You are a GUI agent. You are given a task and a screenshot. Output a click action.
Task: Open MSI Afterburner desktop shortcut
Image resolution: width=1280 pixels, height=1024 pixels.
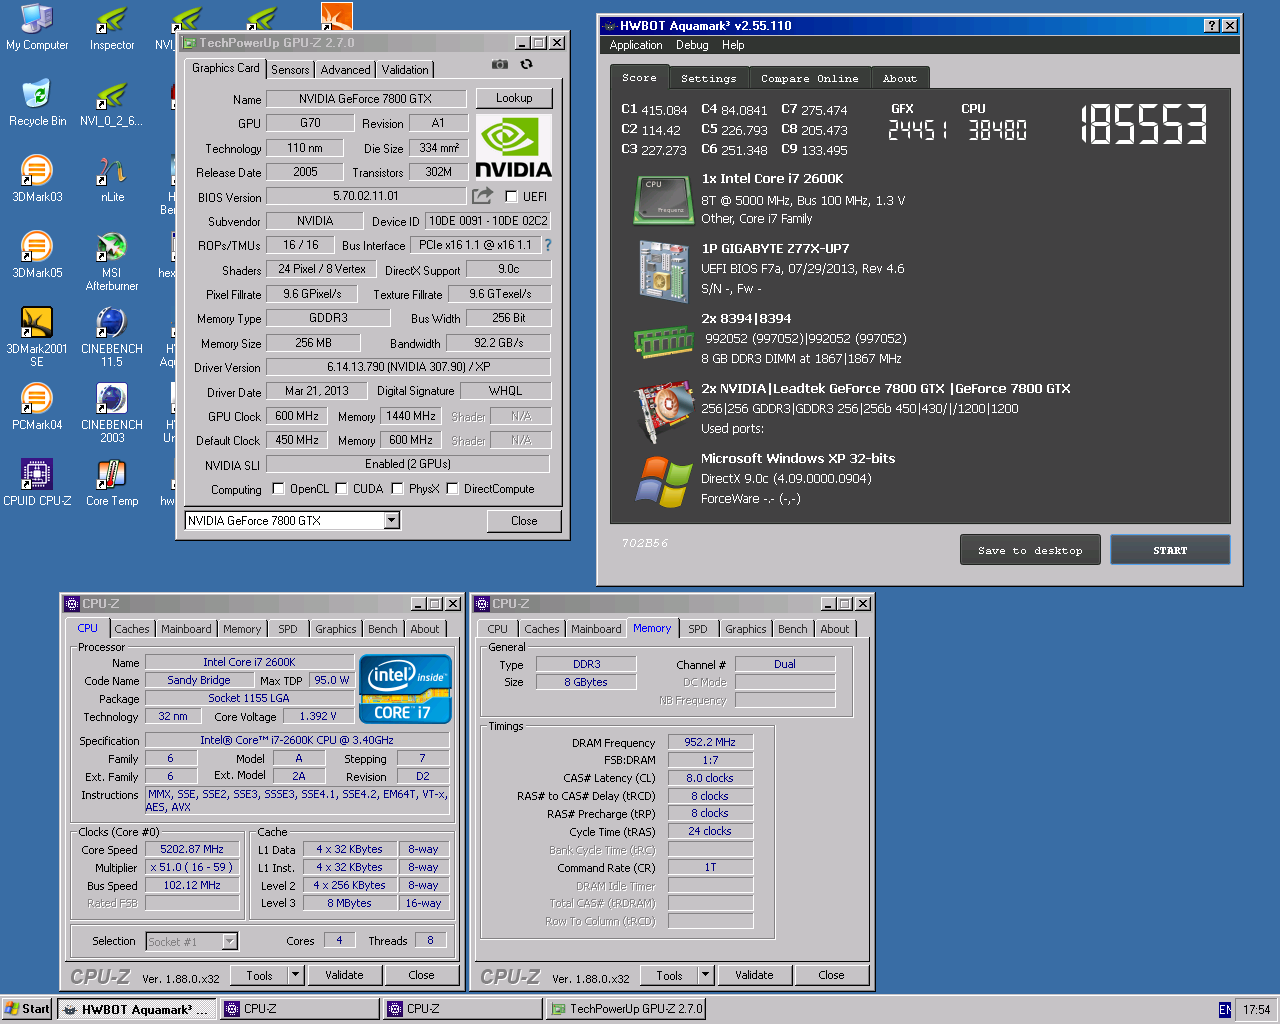pos(112,261)
